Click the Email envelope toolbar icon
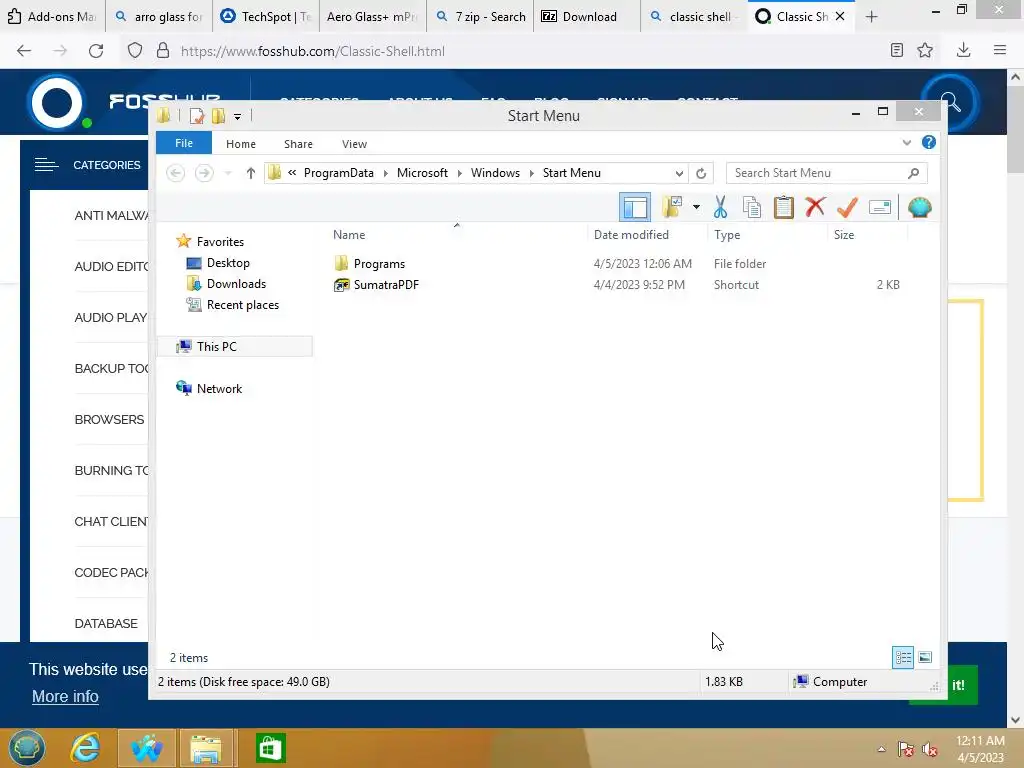The height and width of the screenshot is (768, 1024). [x=880, y=208]
